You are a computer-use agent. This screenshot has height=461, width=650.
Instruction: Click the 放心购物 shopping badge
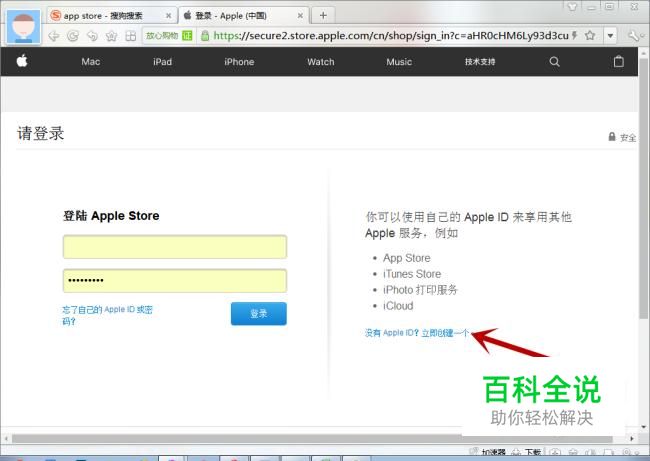[169, 36]
